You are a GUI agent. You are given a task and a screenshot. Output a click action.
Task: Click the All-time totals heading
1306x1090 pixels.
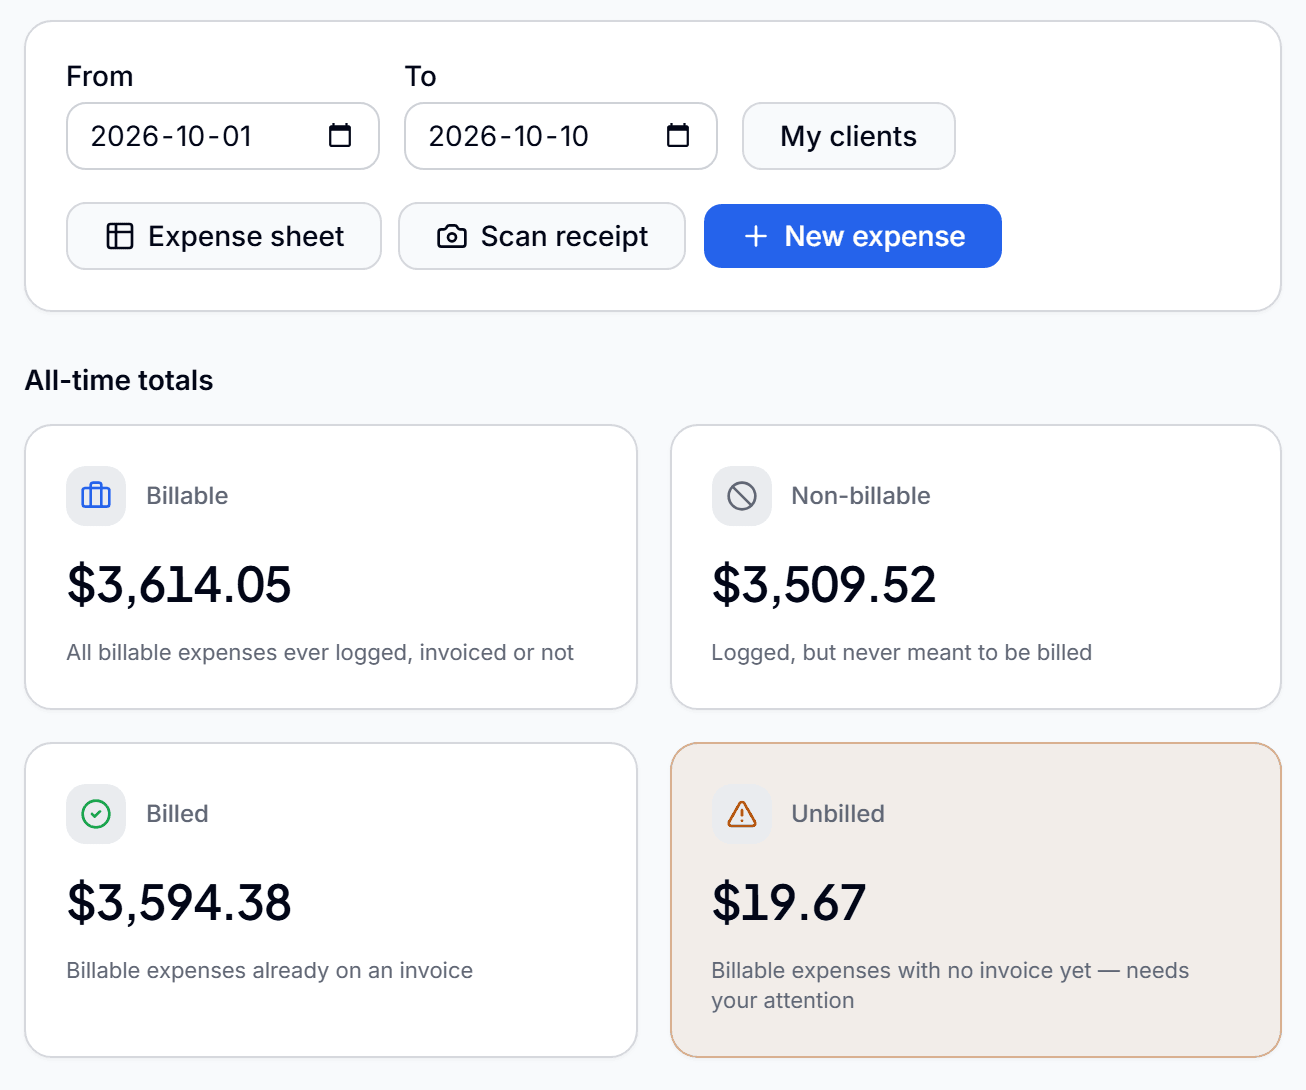pos(119,380)
